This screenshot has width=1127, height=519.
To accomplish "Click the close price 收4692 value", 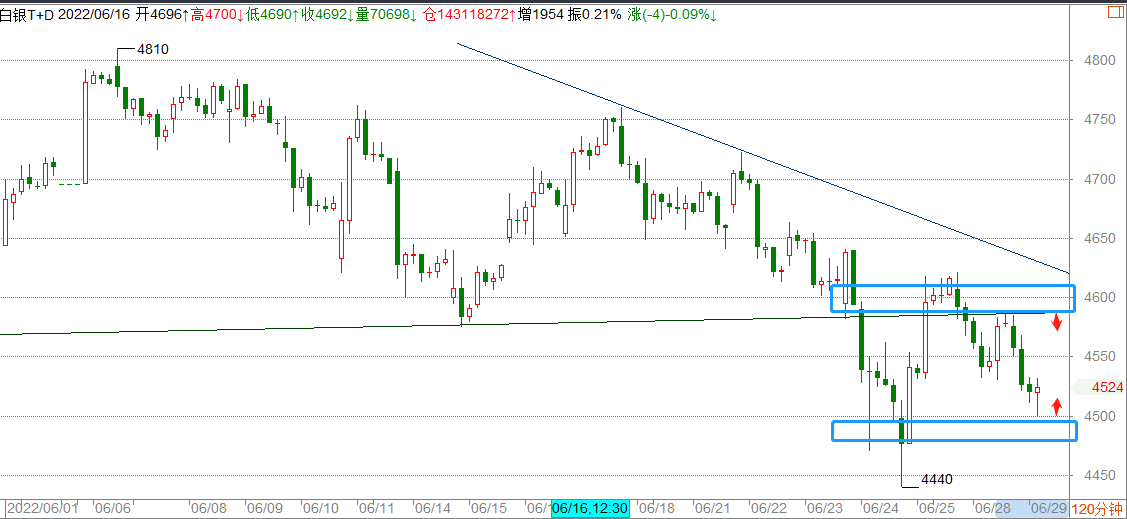I will pyautogui.click(x=328, y=14).
